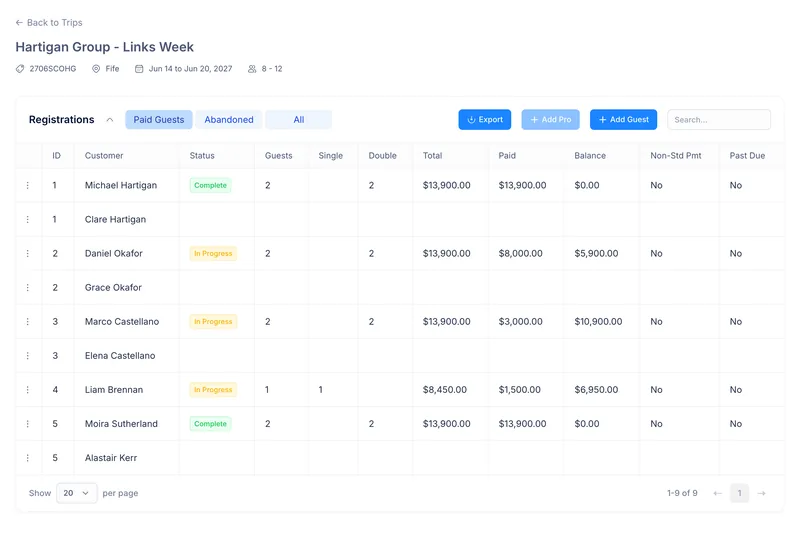
Task: Open three-dot menu for Marco Castellano
Action: pos(28,321)
